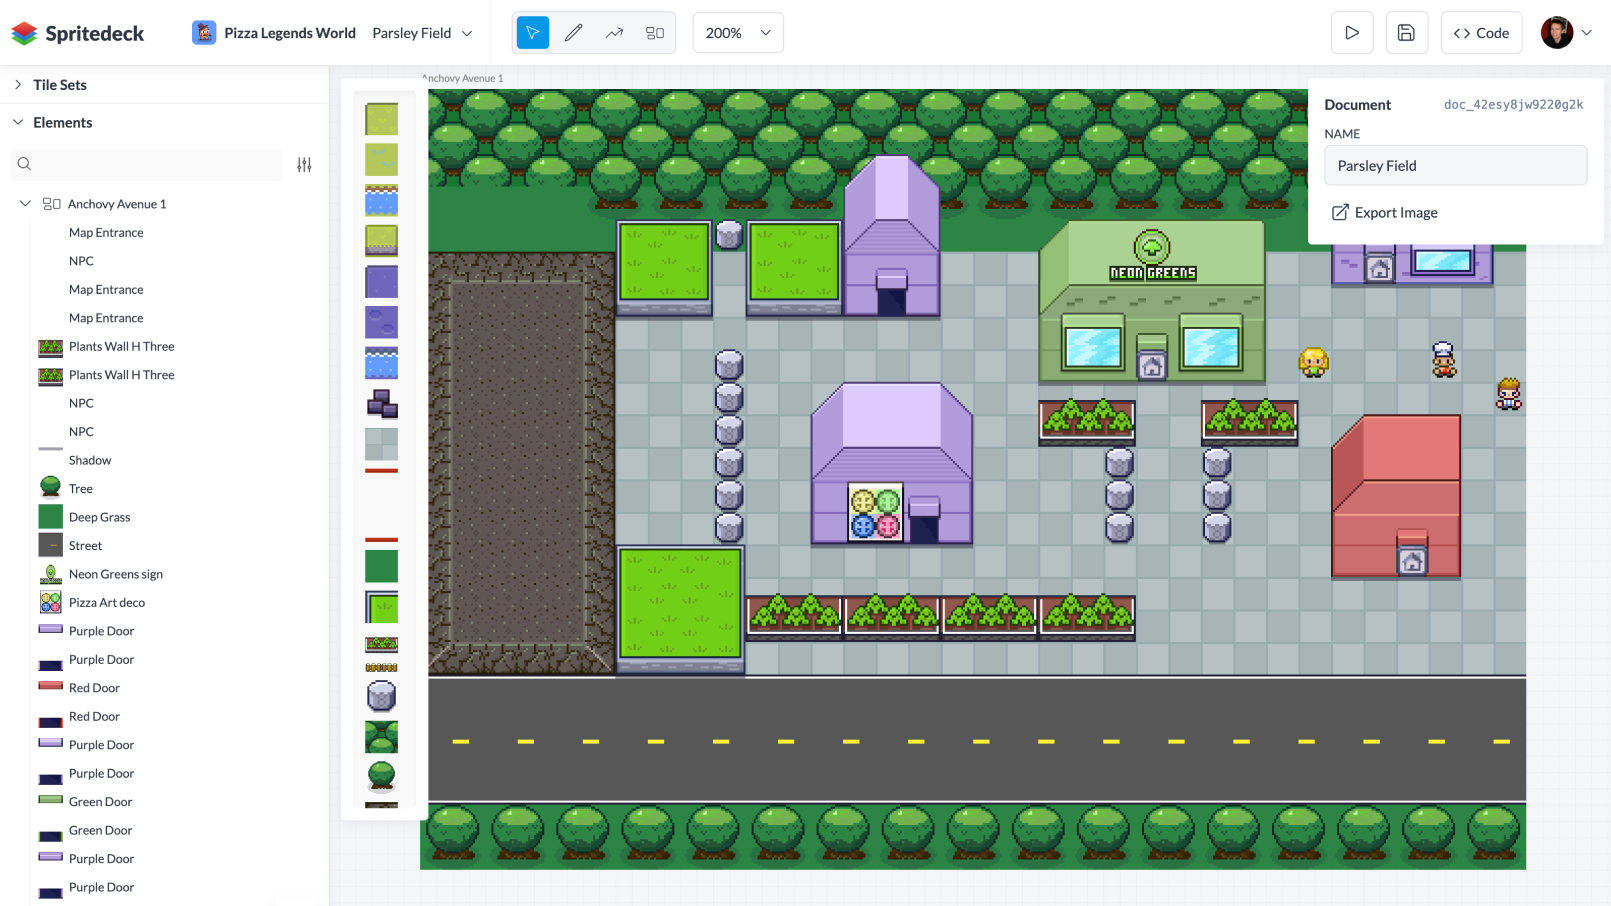The image size is (1611, 906).
Task: Pick the water tile with purple edge
Action: [381, 363]
